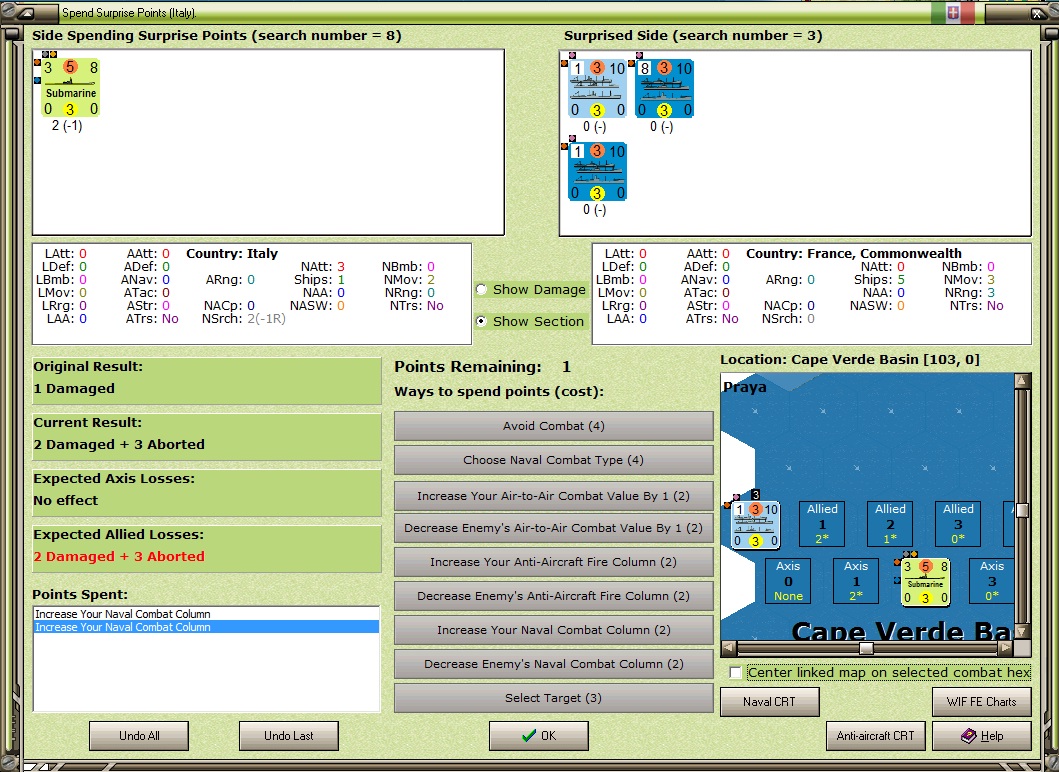
Task: Click the Axis 0 None sea box
Action: click(x=788, y=581)
